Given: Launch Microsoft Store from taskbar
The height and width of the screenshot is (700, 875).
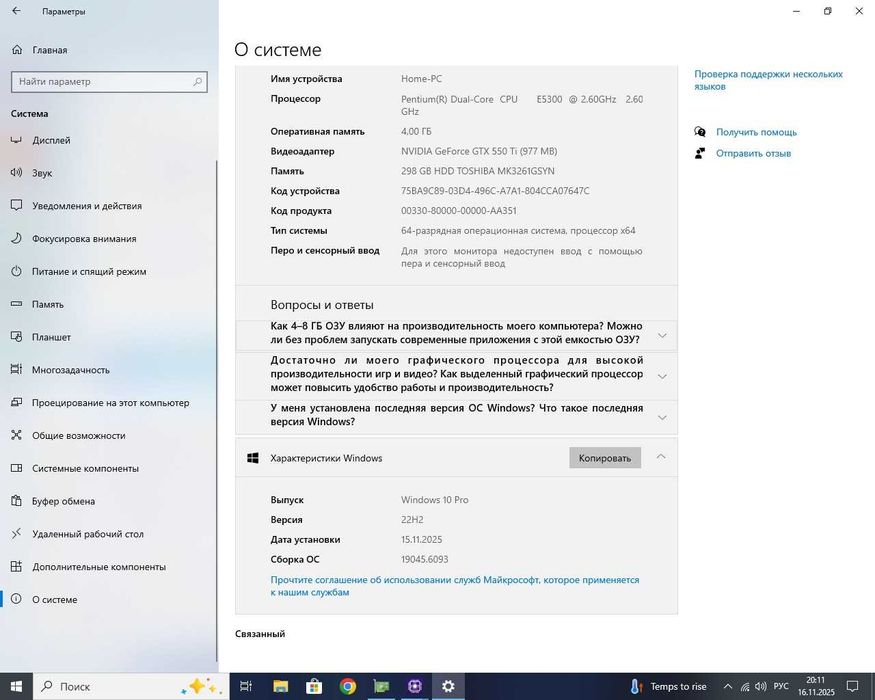Looking at the screenshot, I should coord(314,686).
